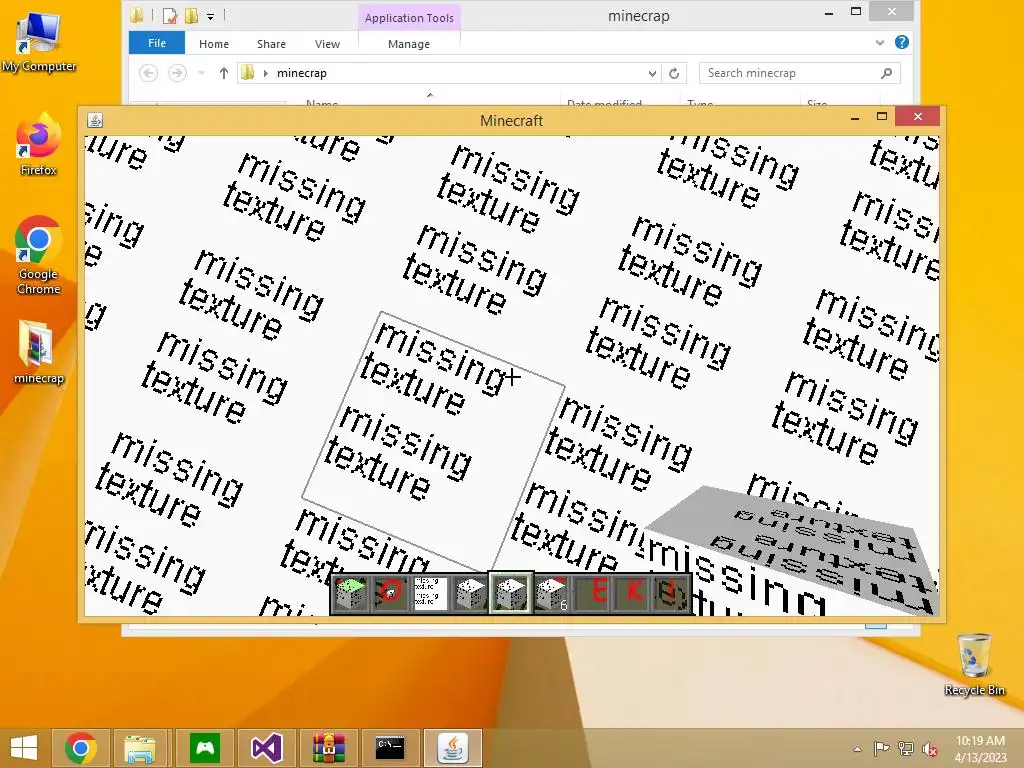The width and height of the screenshot is (1024, 768).
Task: Open recent locations dropdown arrow
Action: point(201,73)
